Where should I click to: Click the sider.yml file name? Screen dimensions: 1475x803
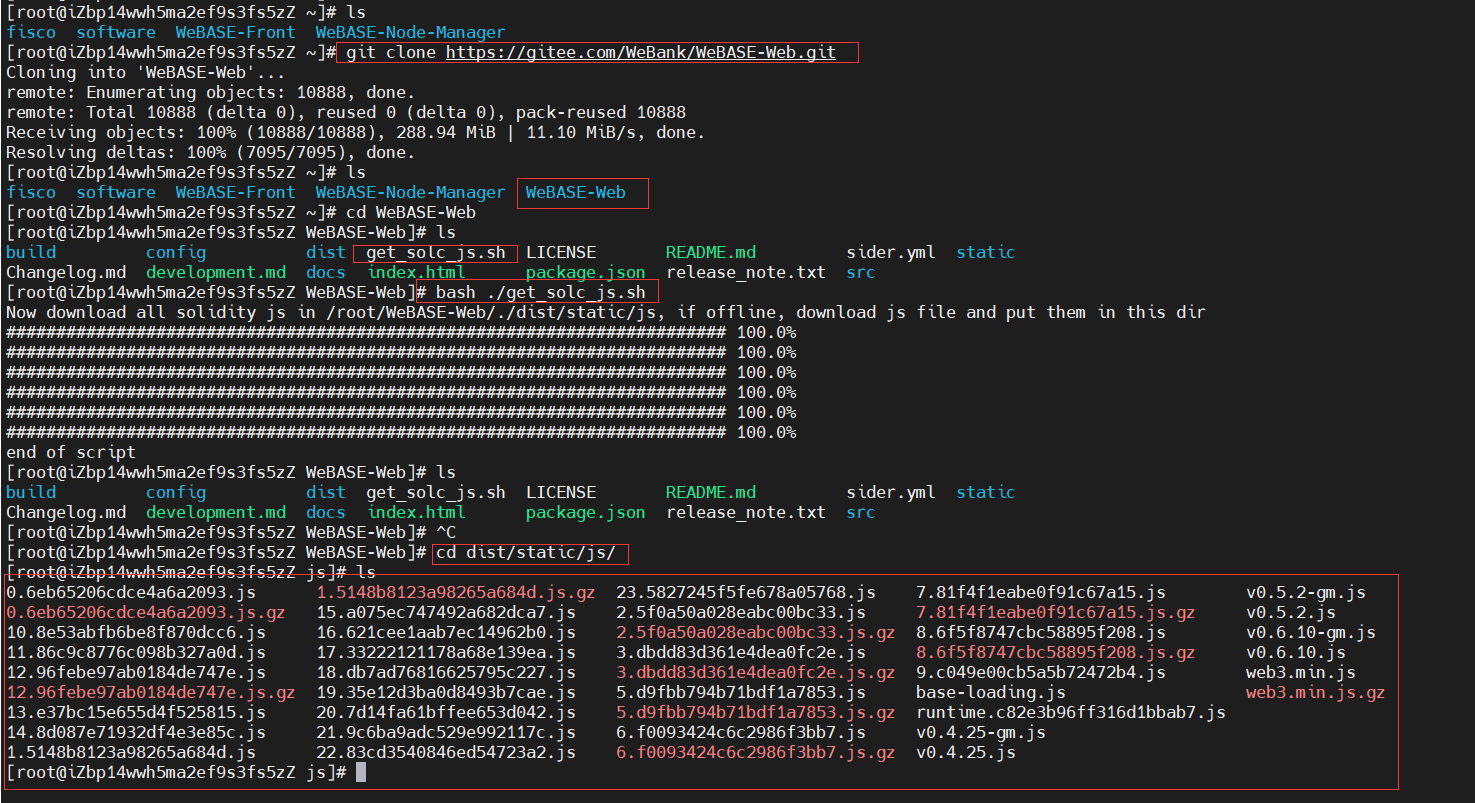pyautogui.click(x=890, y=252)
